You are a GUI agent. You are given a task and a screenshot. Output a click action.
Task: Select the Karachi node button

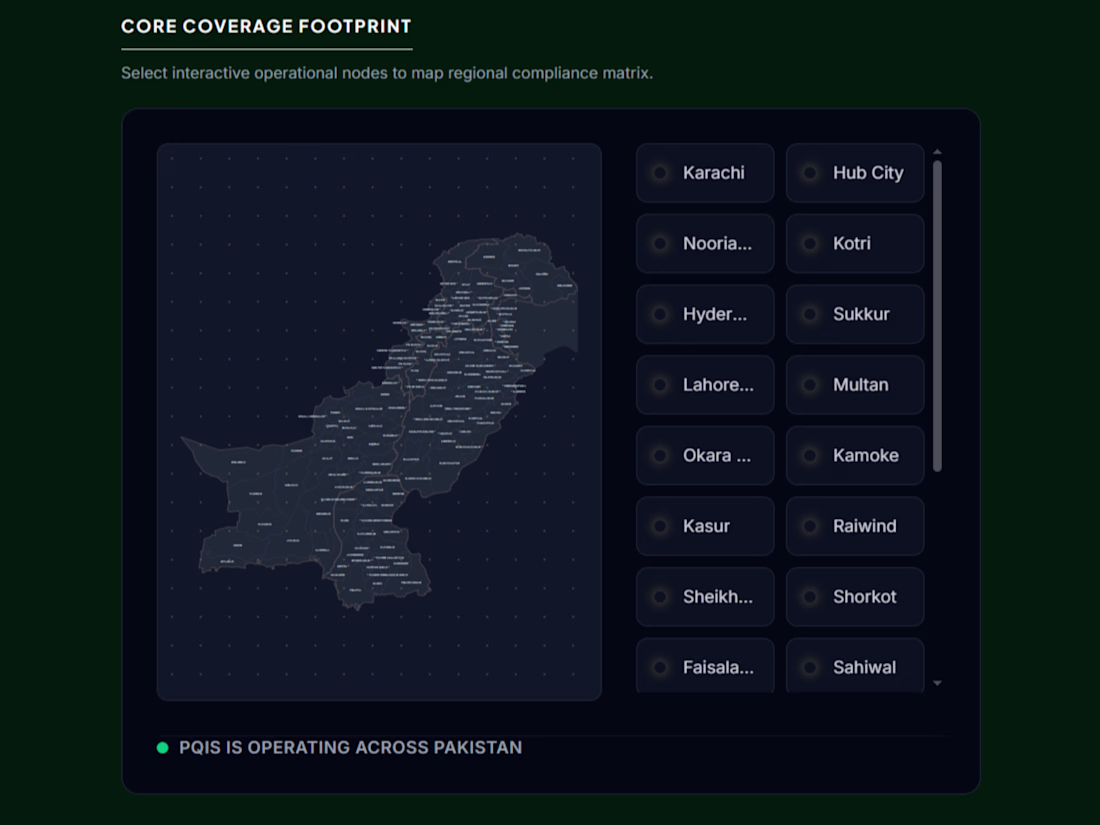click(705, 173)
